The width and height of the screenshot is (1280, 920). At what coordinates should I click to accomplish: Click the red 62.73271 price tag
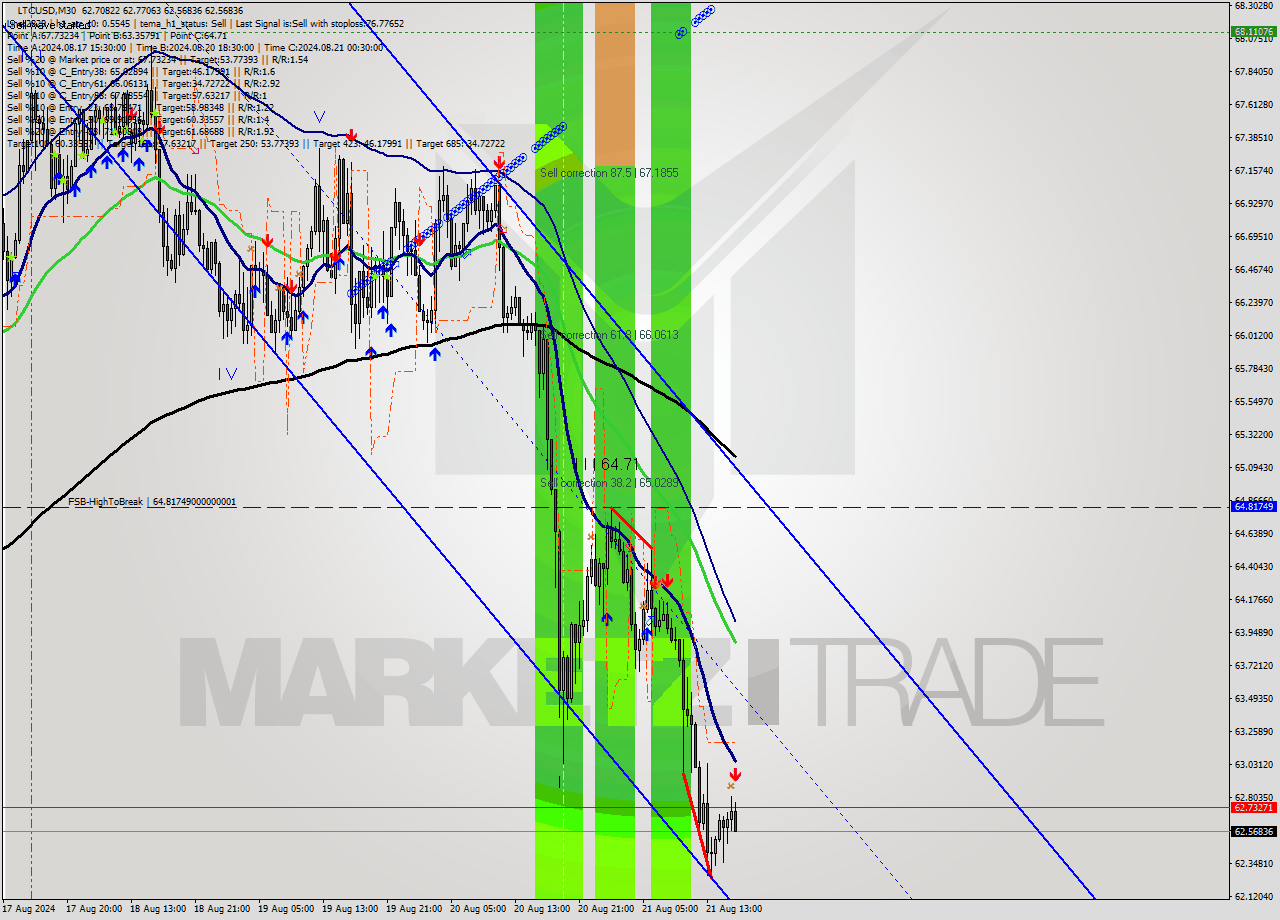coord(1253,807)
